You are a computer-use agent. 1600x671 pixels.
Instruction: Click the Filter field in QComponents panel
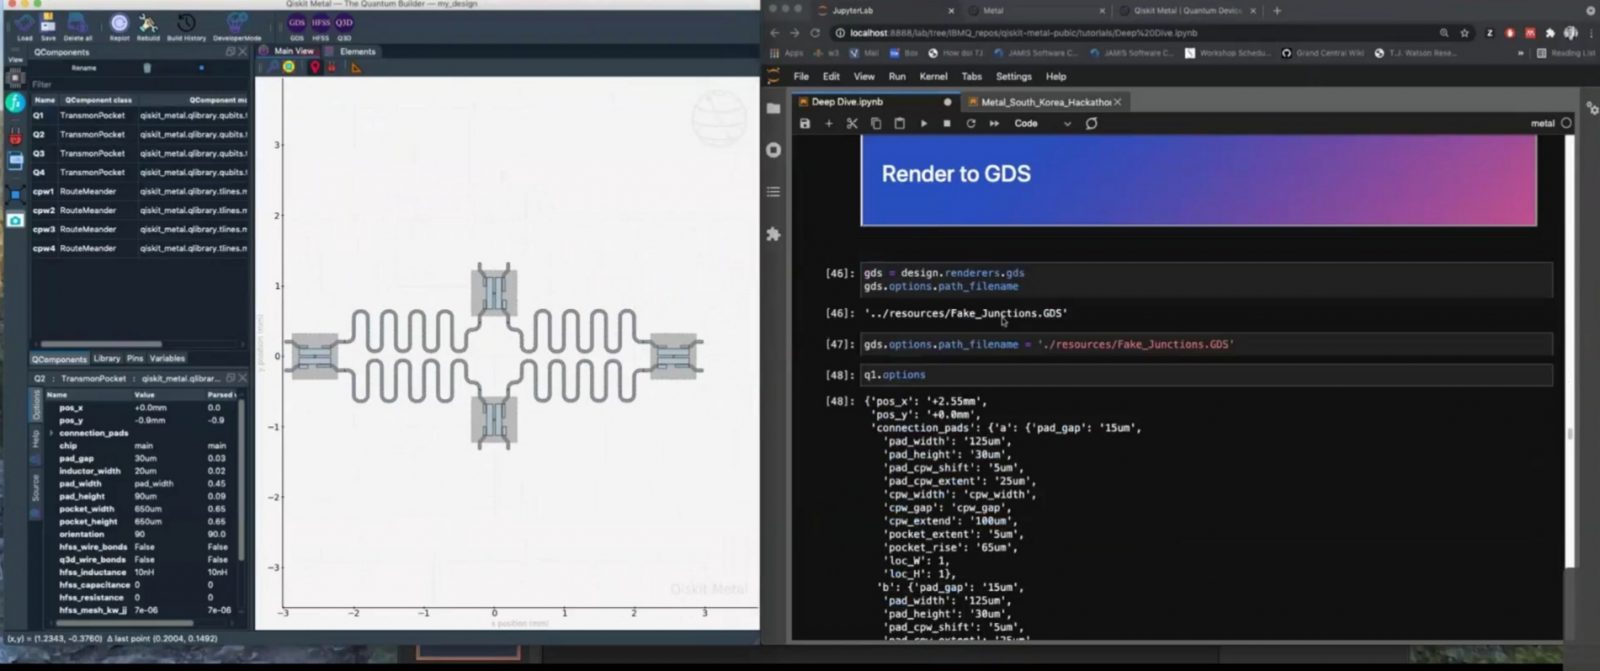coord(140,84)
